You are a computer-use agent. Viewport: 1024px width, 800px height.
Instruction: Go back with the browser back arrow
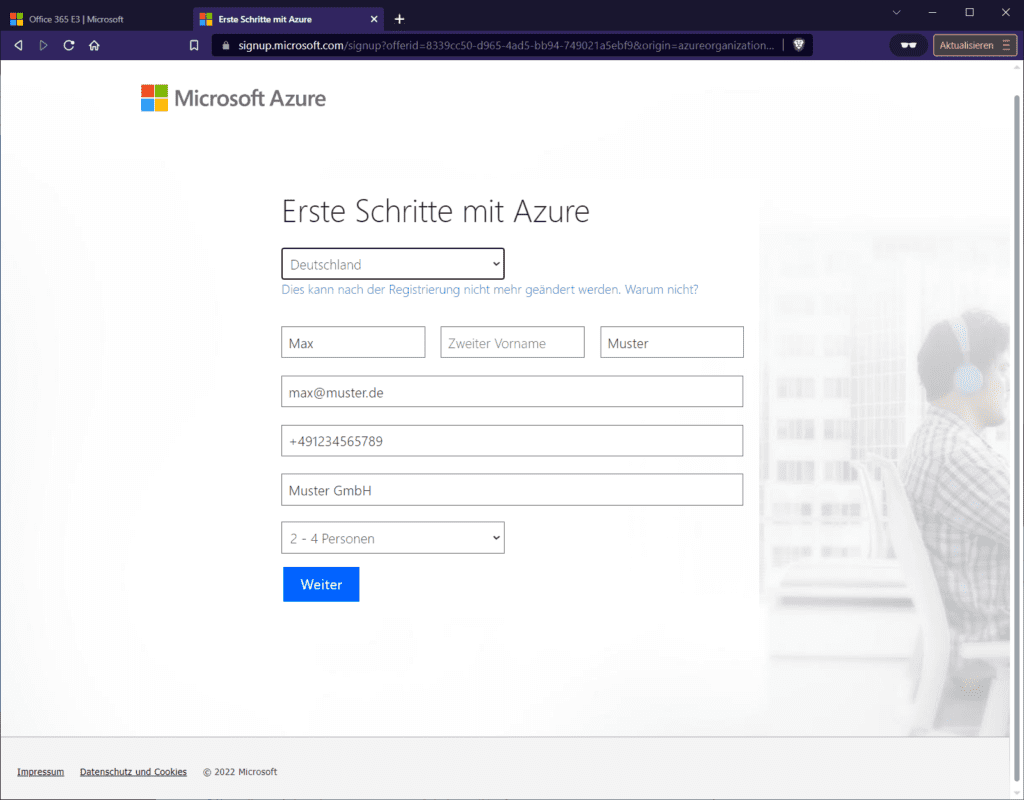click(x=18, y=45)
